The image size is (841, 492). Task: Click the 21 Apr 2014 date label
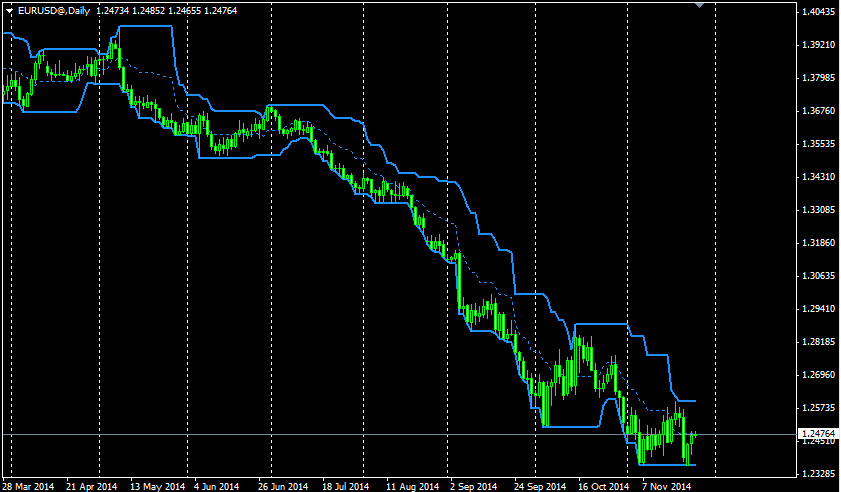pos(92,486)
